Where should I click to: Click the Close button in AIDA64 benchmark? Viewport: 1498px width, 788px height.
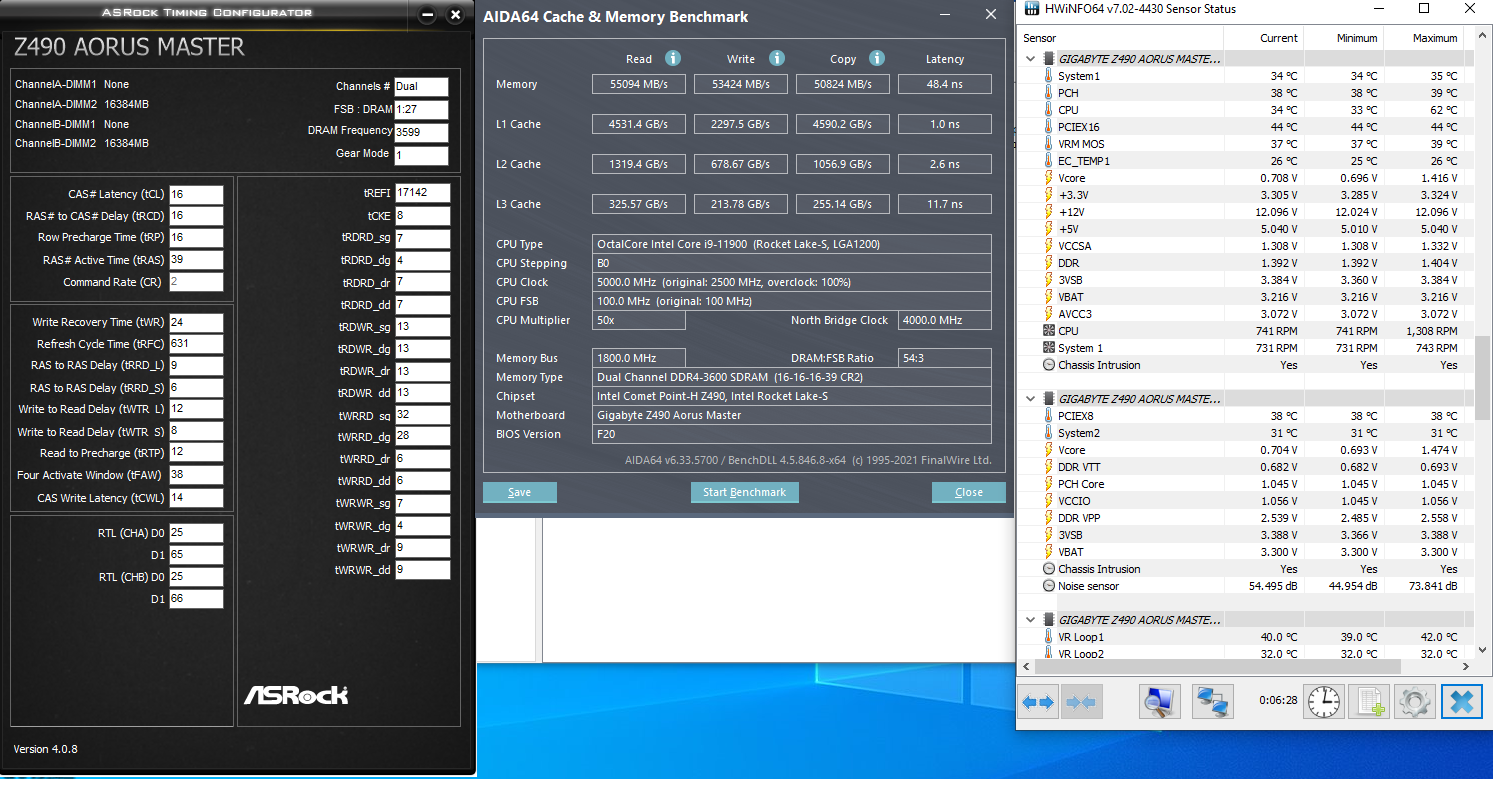(x=969, y=492)
